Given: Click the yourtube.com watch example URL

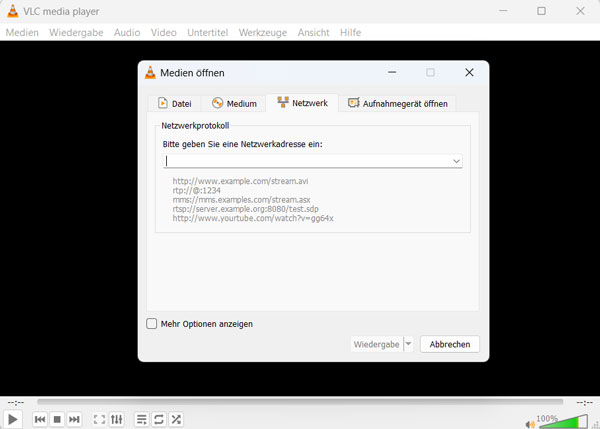Looking at the screenshot, I should coord(253,218).
